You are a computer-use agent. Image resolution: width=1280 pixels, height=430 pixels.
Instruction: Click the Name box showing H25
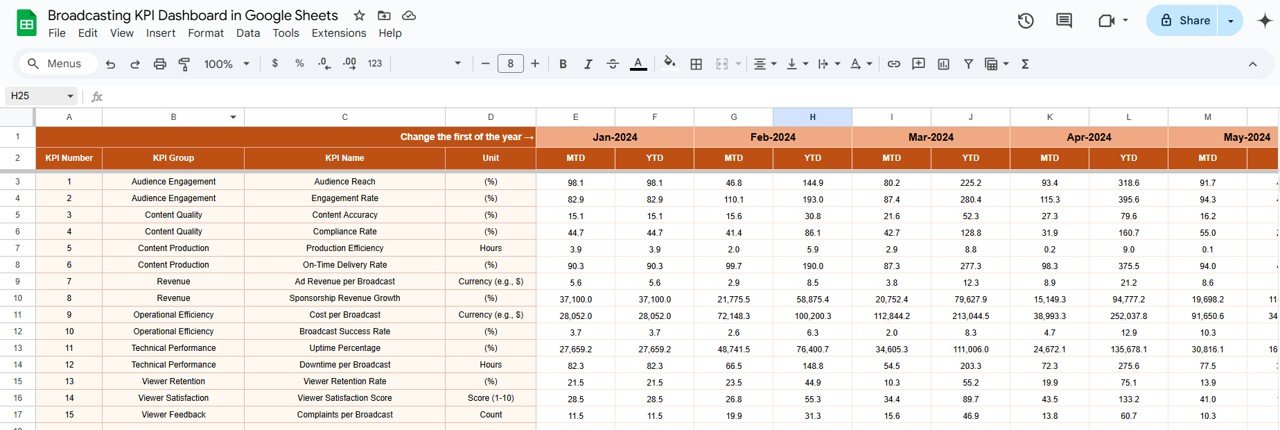(42, 96)
